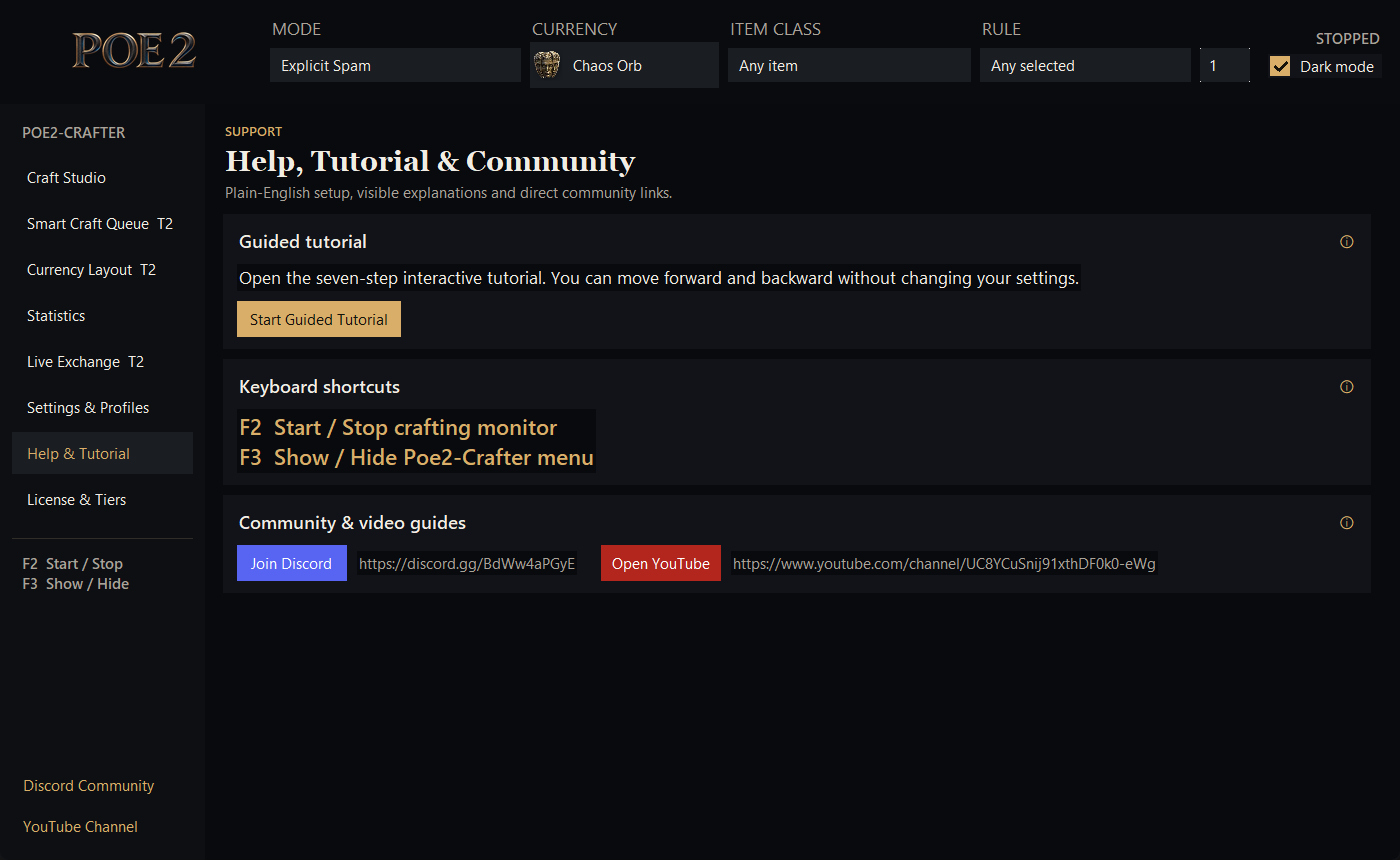Click the discord.gg invite URL text

pyautogui.click(x=467, y=564)
